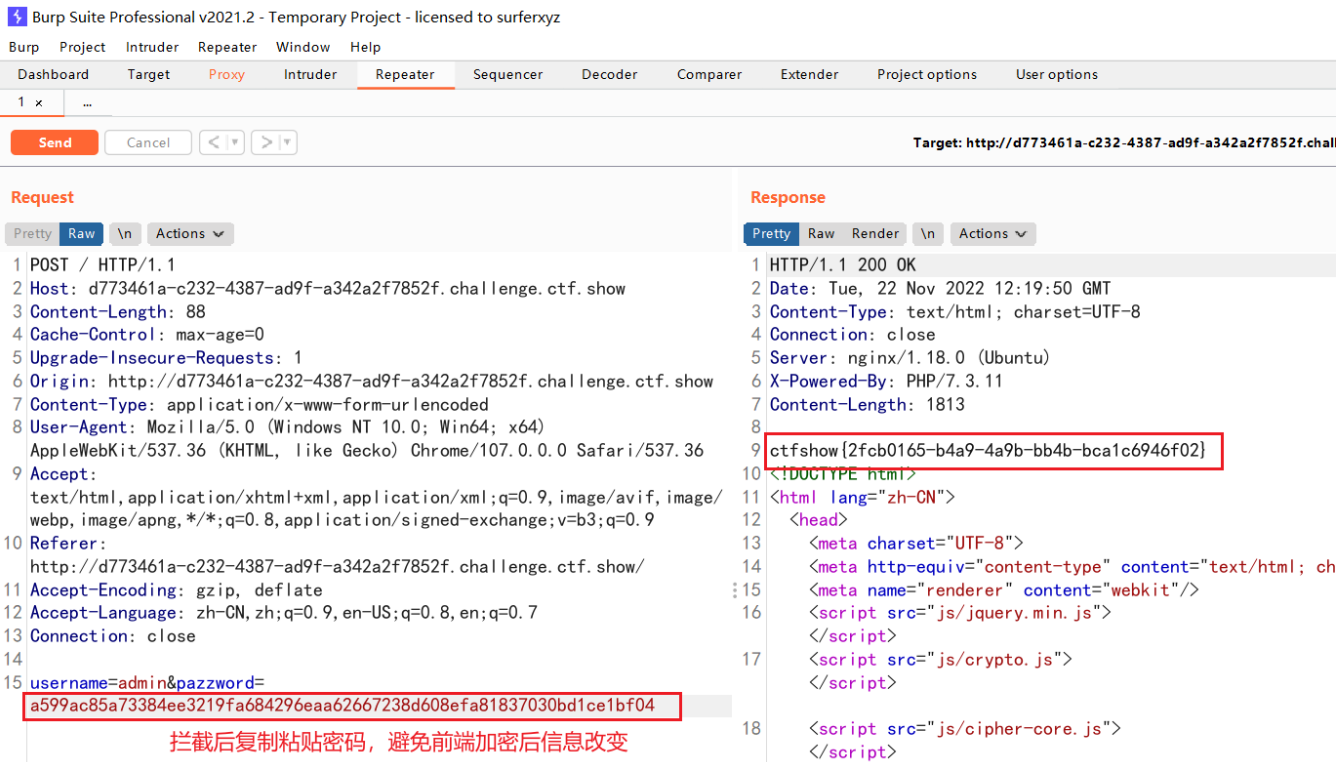Toggle \n non-printable chars in Response
The image size is (1336, 762).
pyautogui.click(x=928, y=234)
